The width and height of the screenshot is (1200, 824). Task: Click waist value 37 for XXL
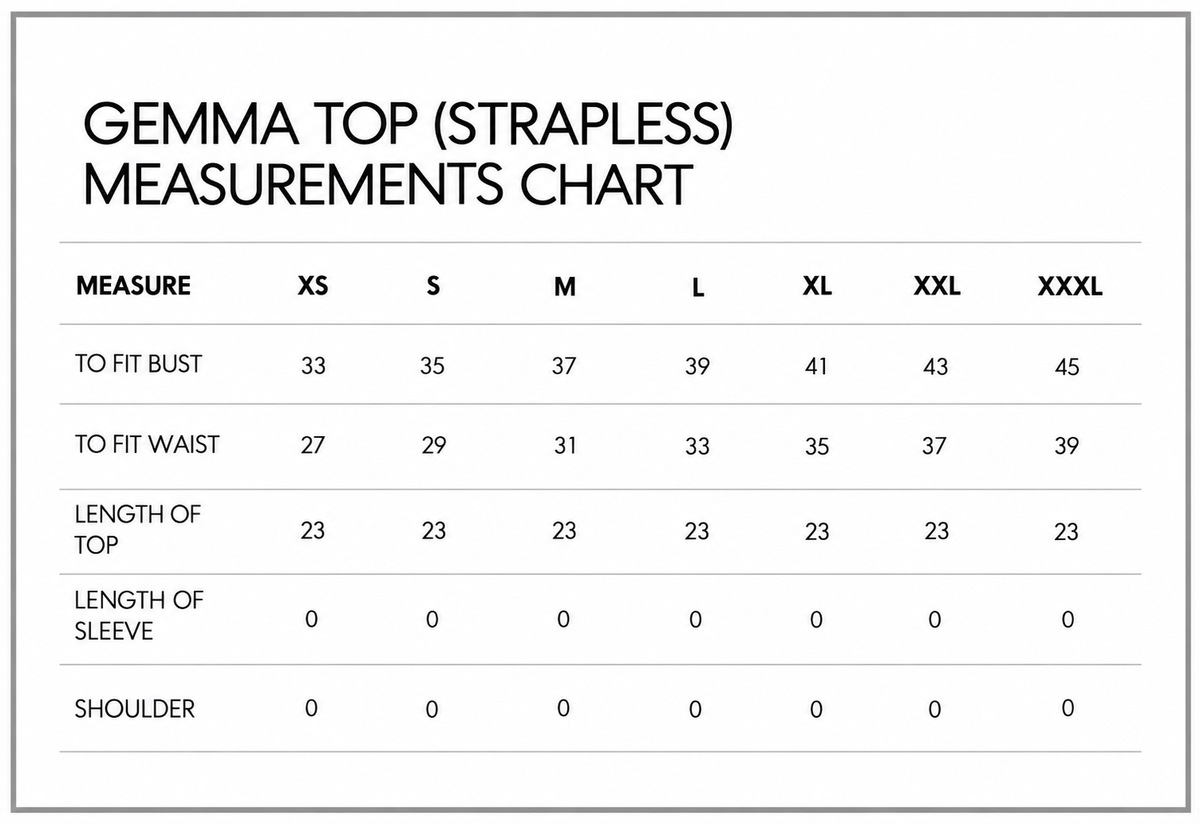934,446
